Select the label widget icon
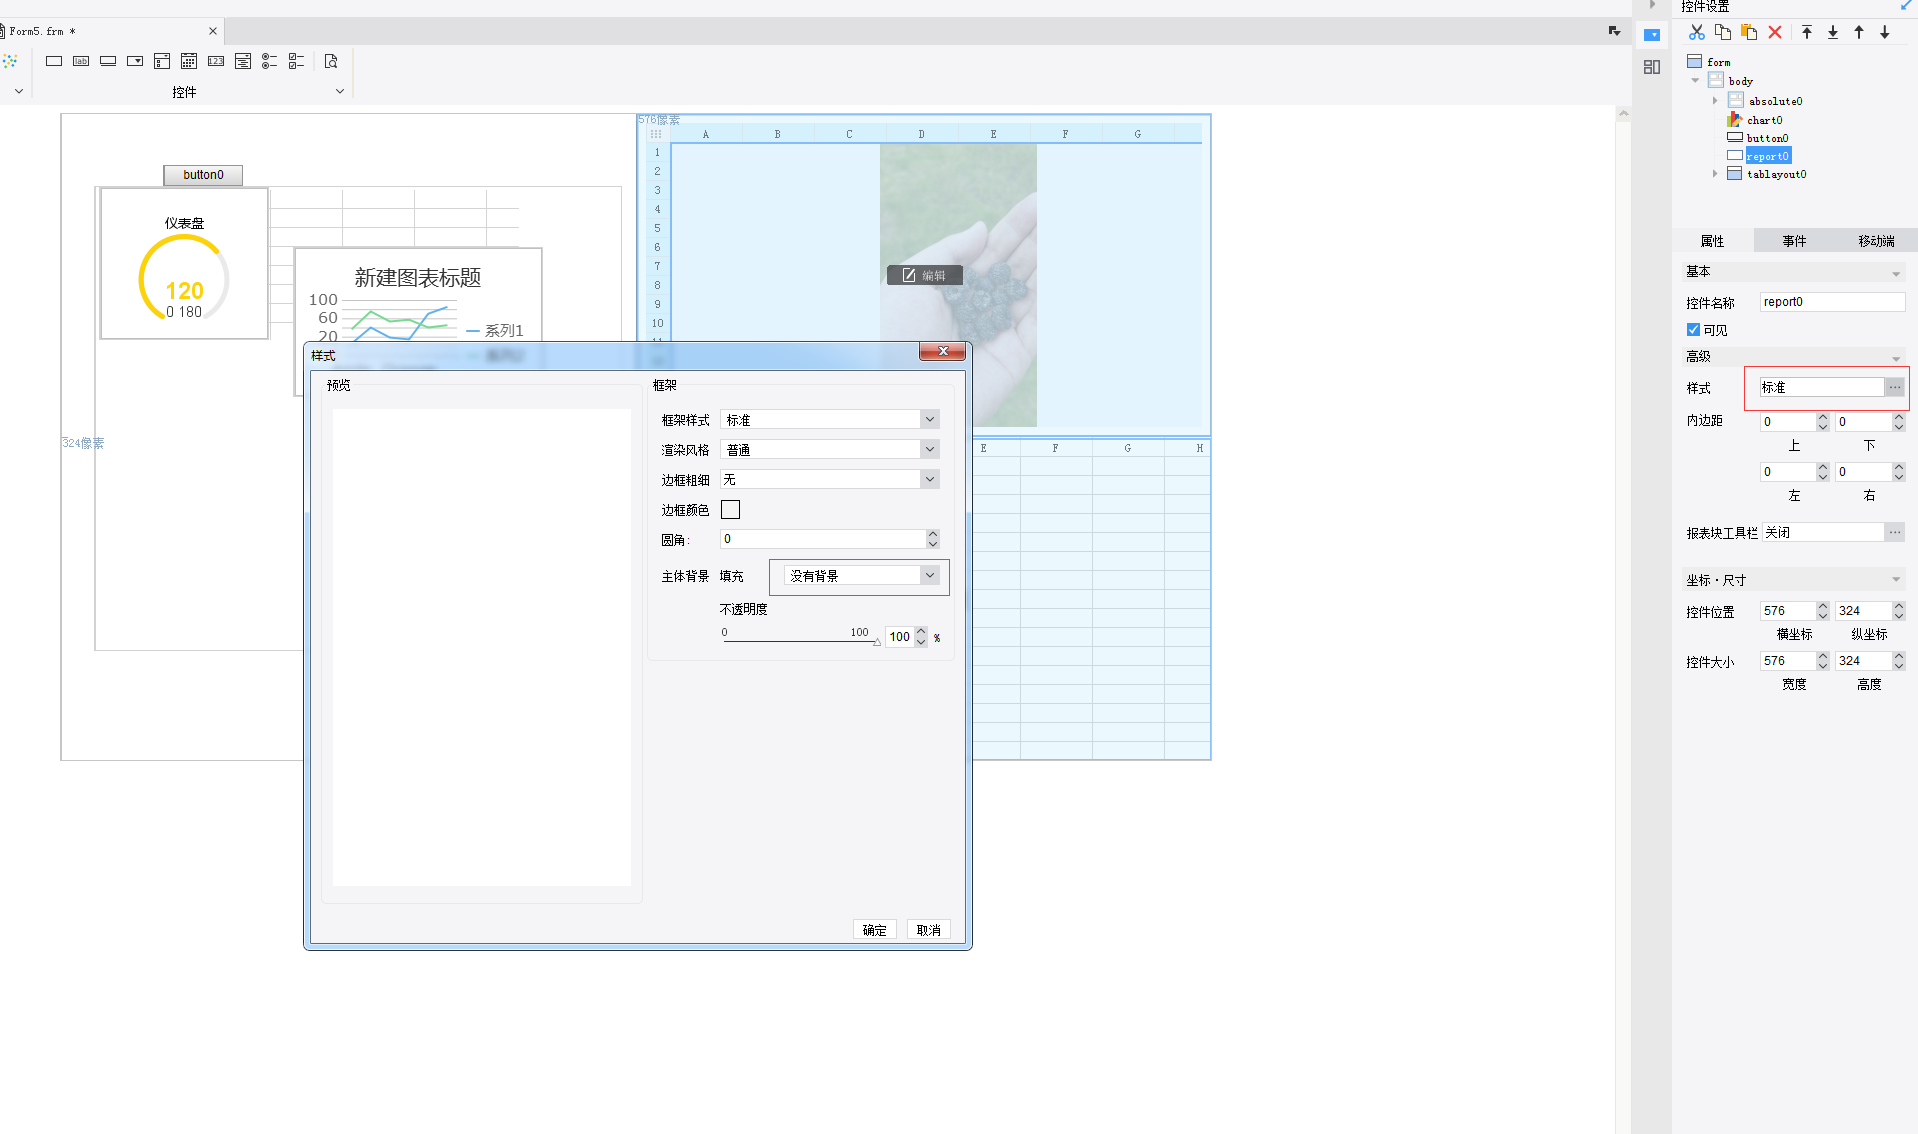 [x=81, y=61]
